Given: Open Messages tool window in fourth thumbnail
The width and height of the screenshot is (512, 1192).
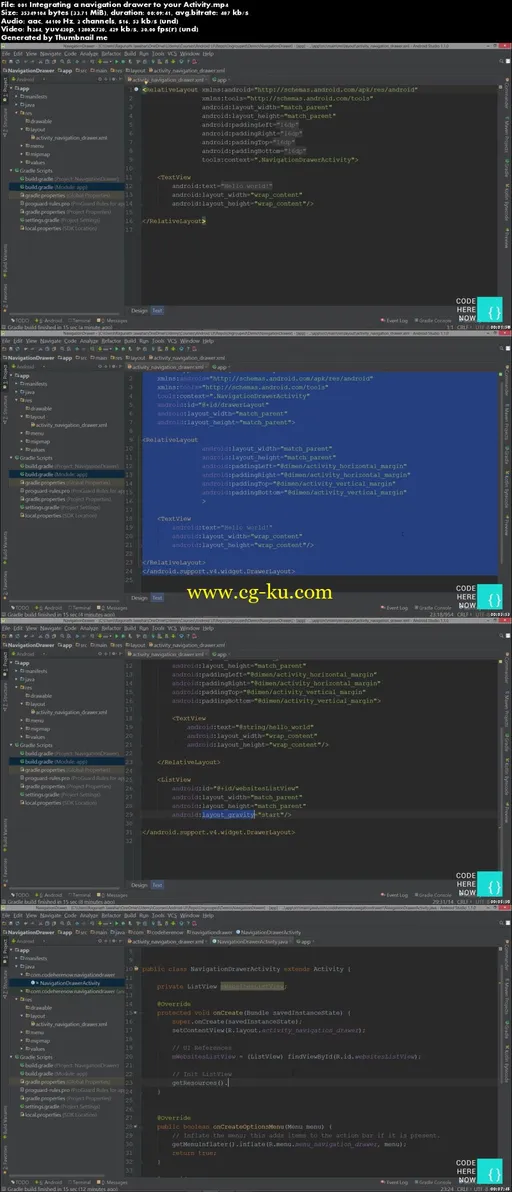Looking at the screenshot, I should pos(113,1183).
